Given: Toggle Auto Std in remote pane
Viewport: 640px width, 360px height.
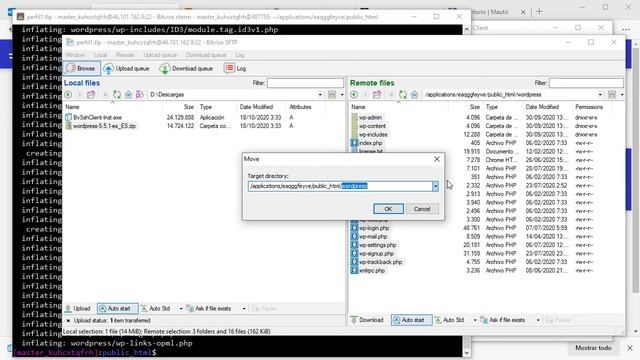Looking at the screenshot, I should [449, 320].
